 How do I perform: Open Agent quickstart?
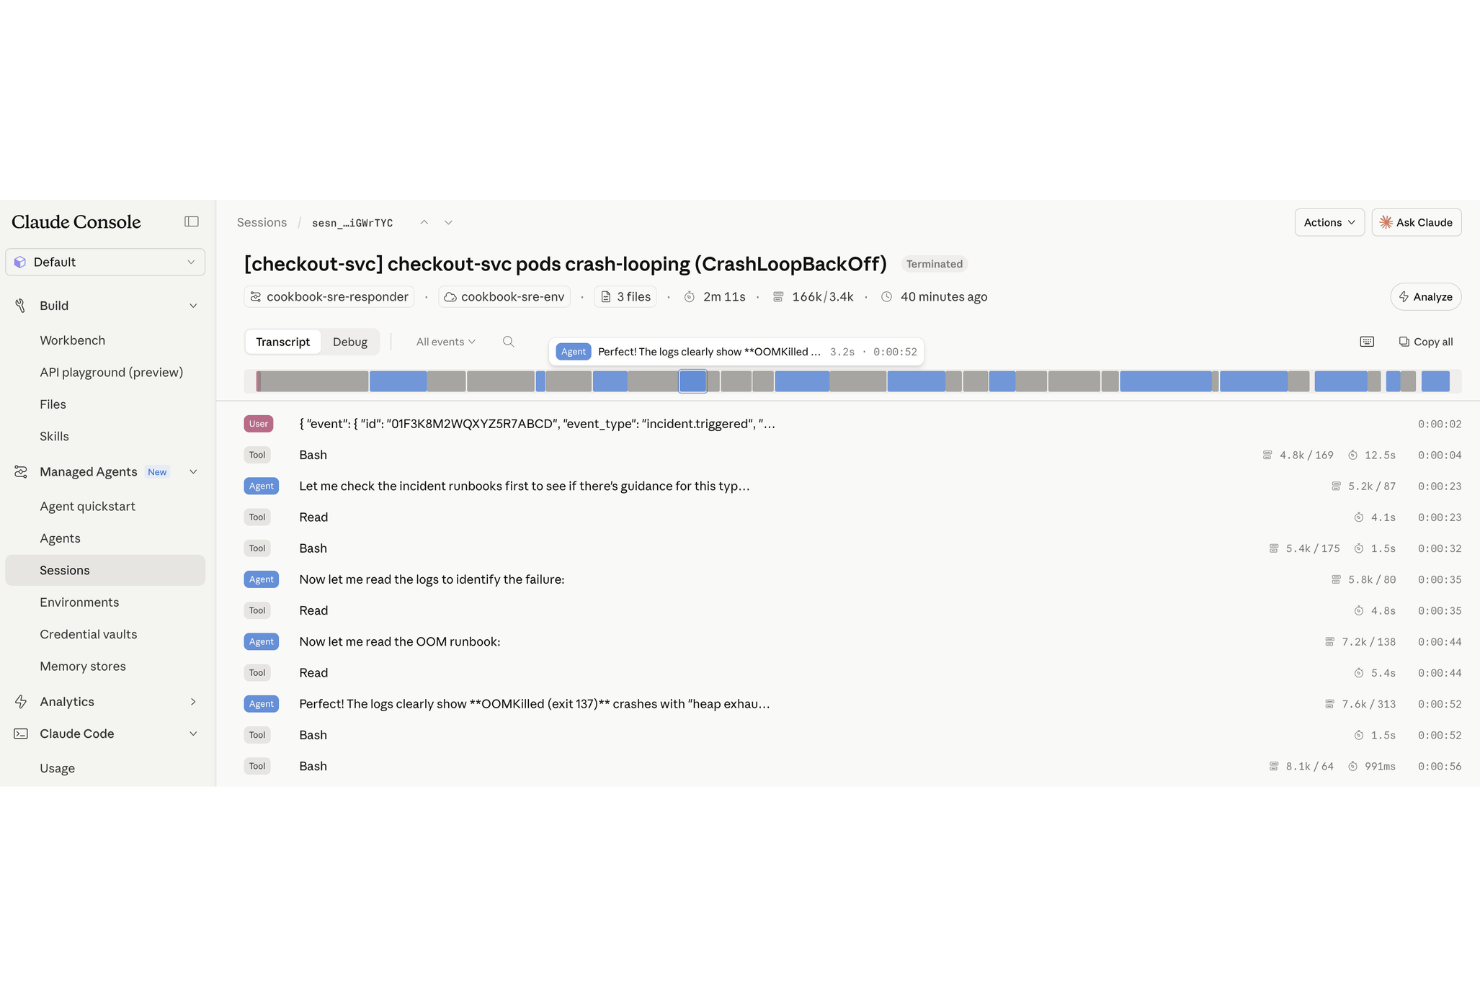click(87, 506)
